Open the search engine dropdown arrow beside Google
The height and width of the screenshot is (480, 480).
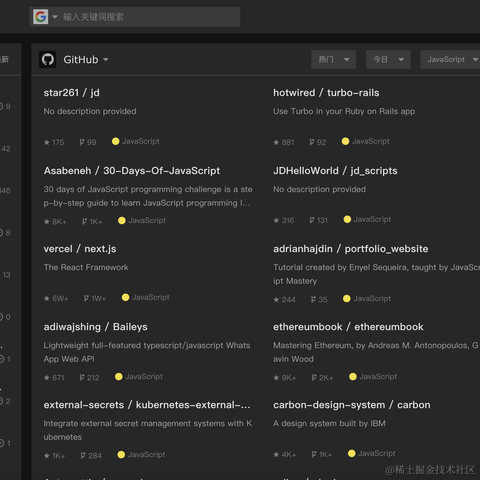point(55,17)
